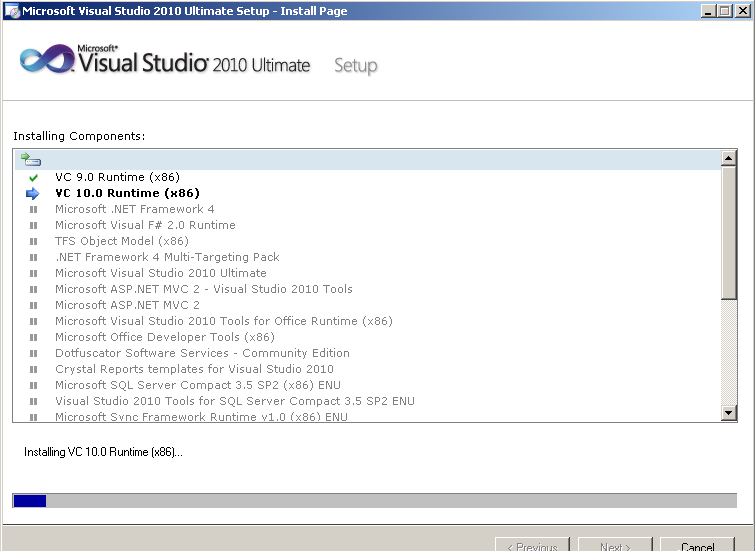Click pending icon beside TFS Object Model (x86)
This screenshot has width=755, height=551.
click(33, 241)
